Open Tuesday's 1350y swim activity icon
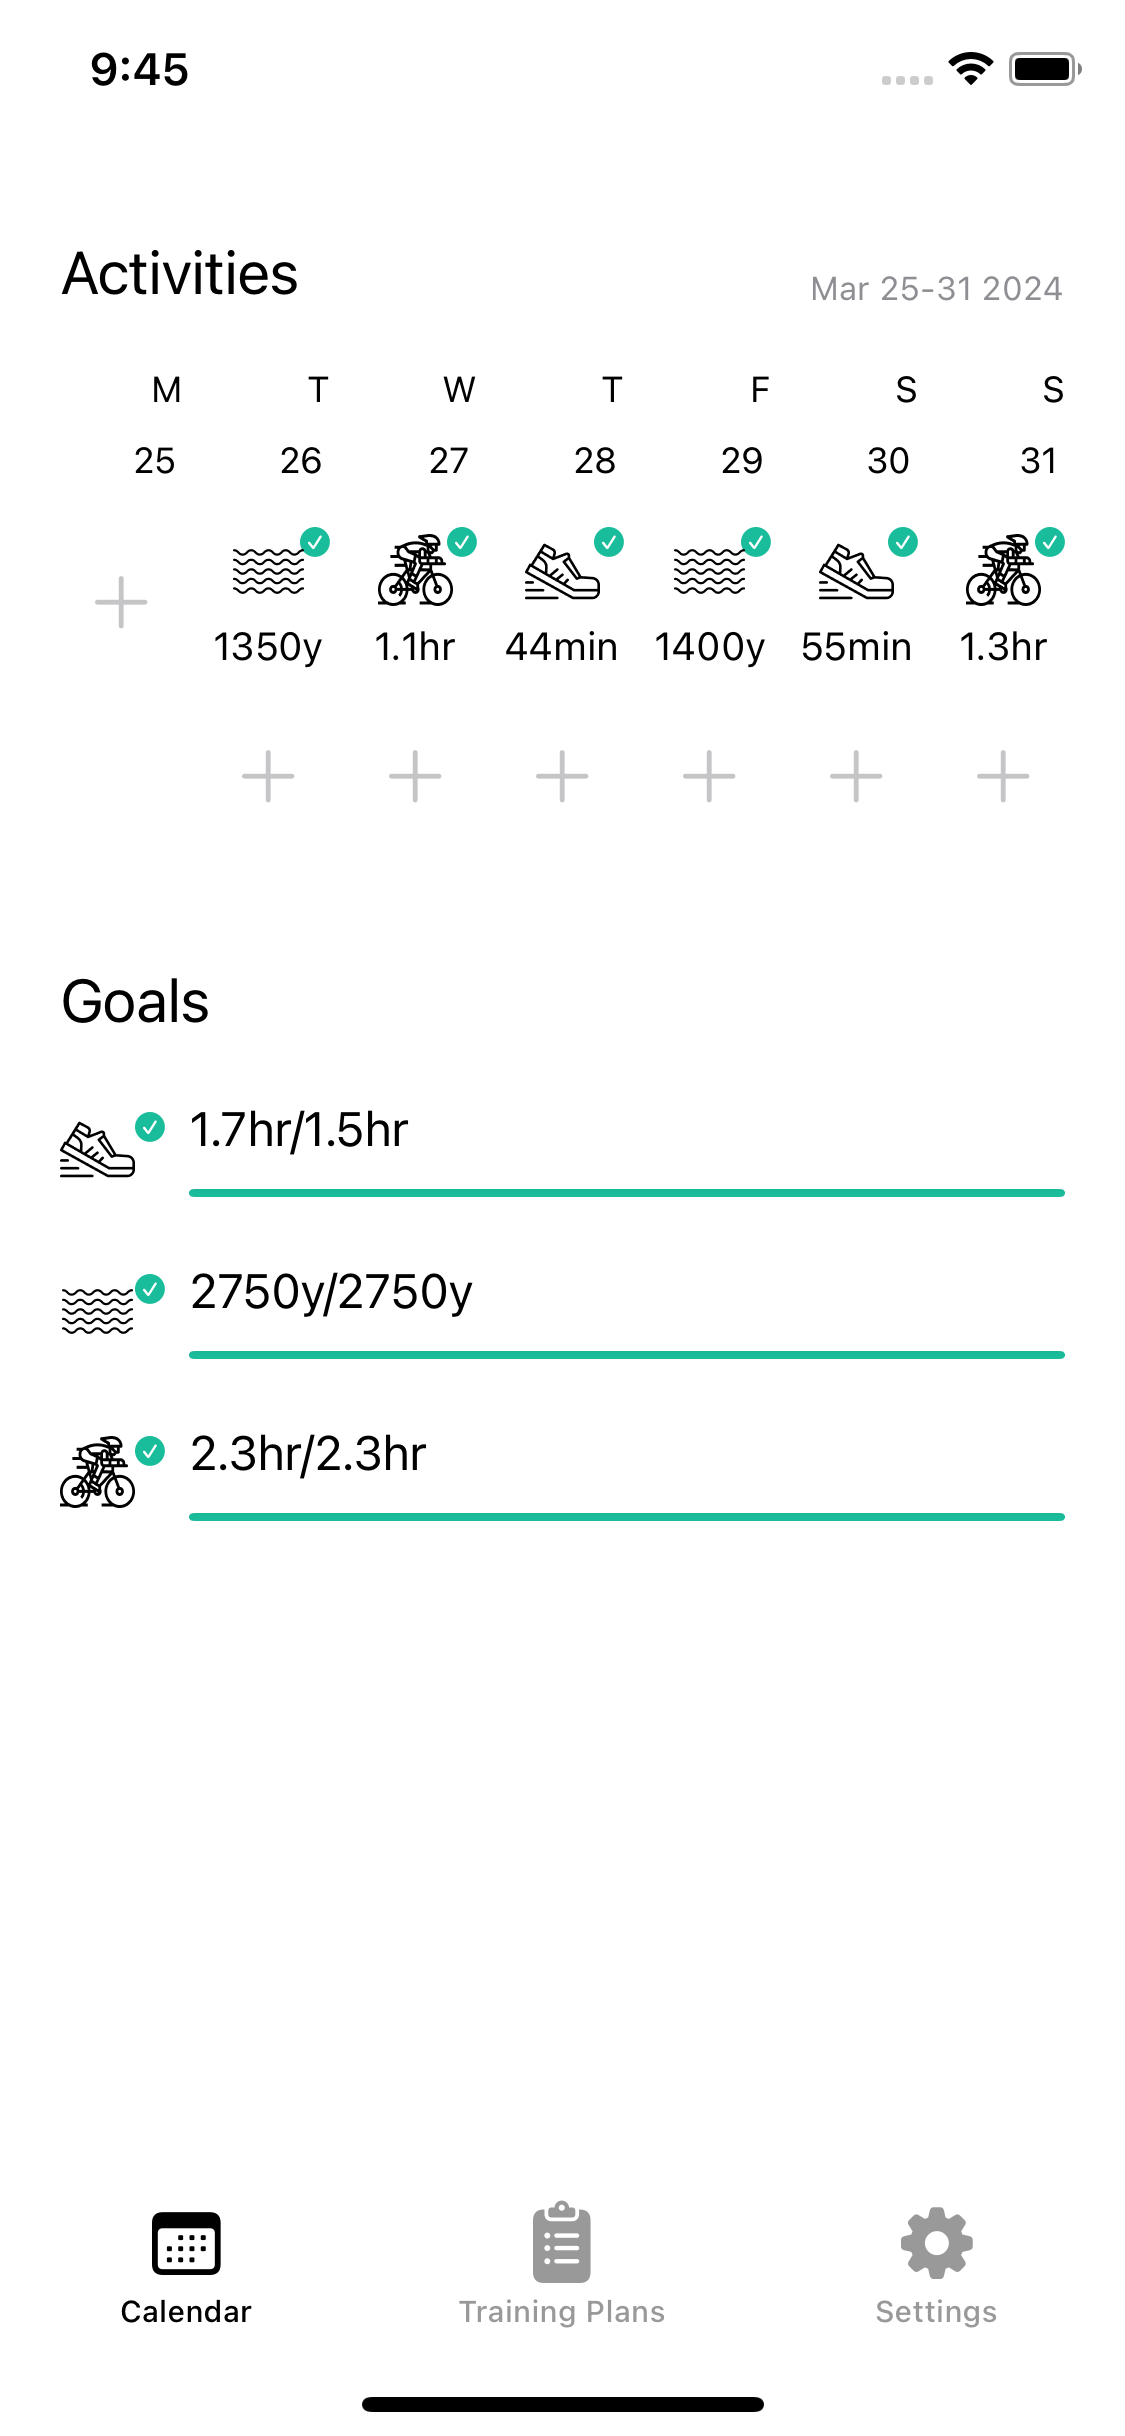 [x=268, y=573]
